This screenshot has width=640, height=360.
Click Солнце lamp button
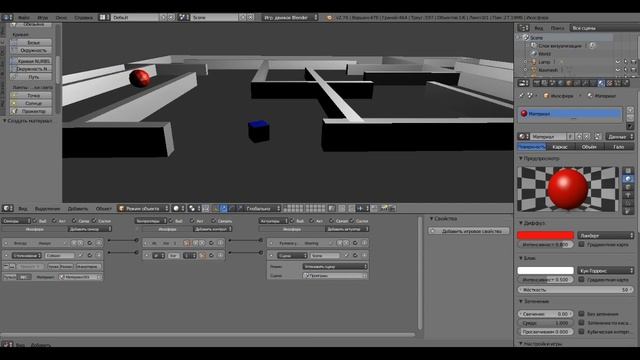pos(31,103)
